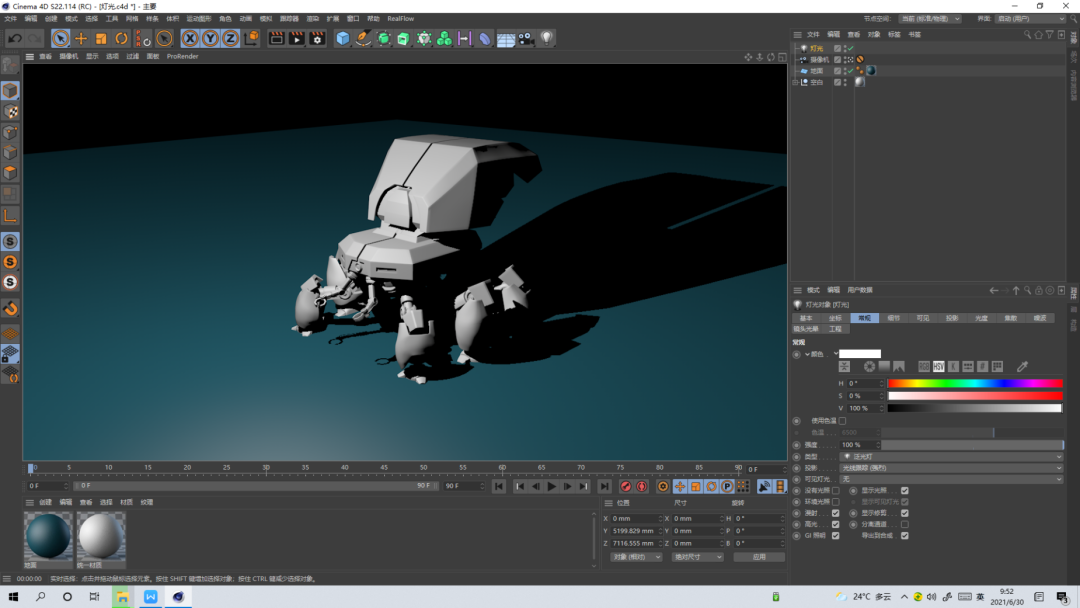Toggle the 环境光照 checkbox
1080x608 pixels.
(x=835, y=502)
